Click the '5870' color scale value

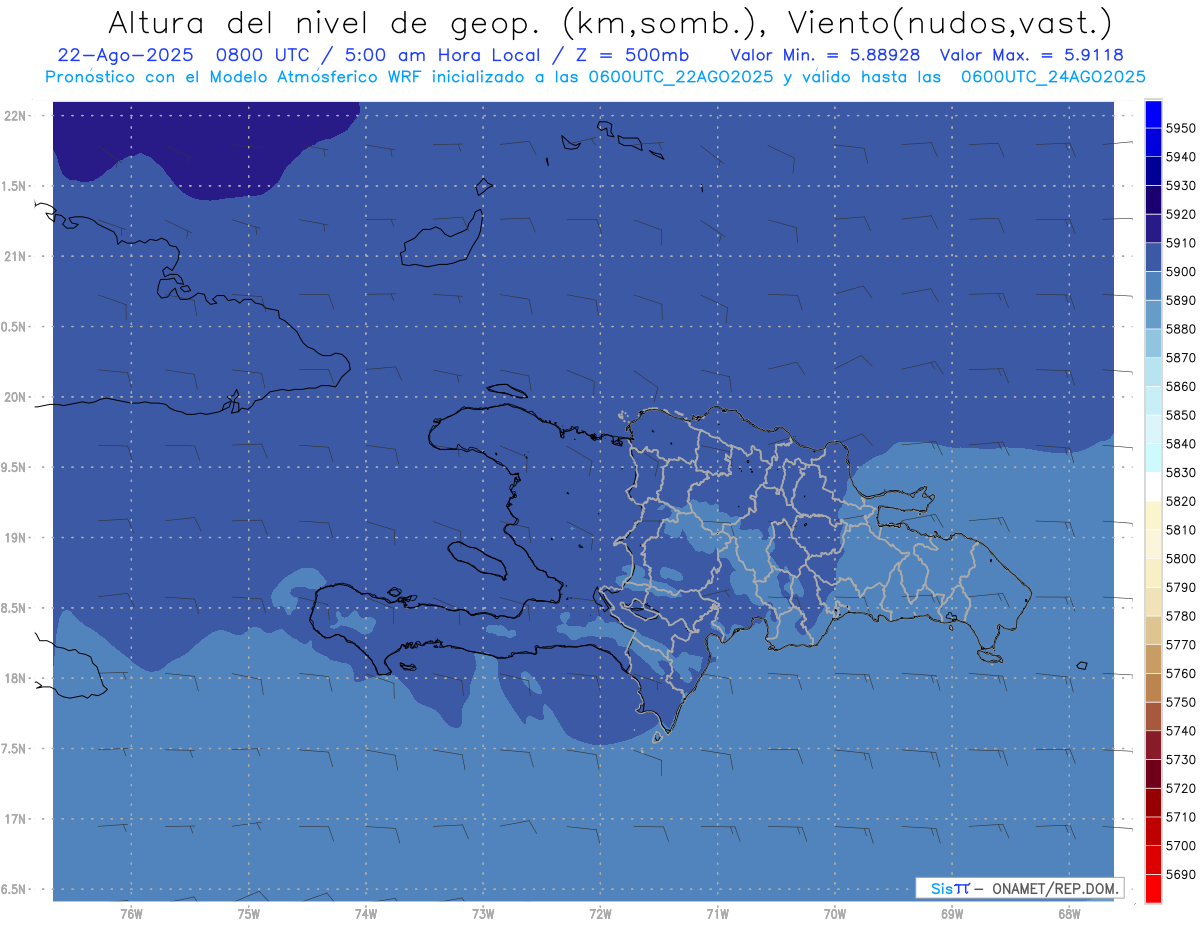(1180, 358)
